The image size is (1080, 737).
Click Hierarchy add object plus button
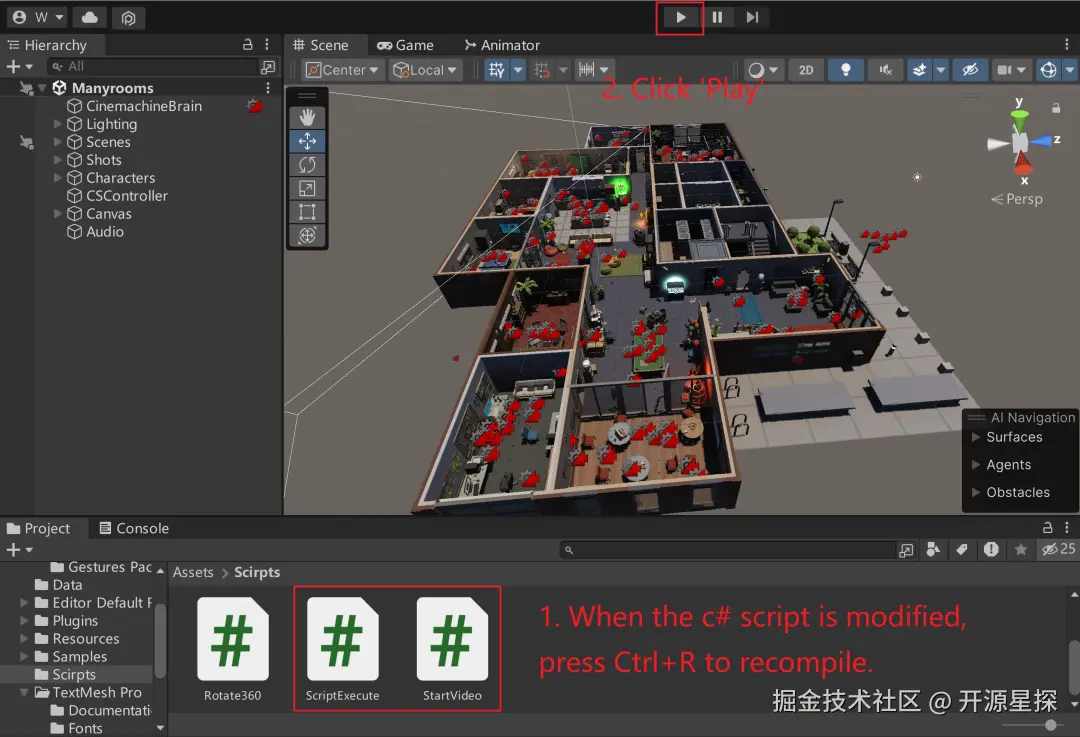[19, 67]
